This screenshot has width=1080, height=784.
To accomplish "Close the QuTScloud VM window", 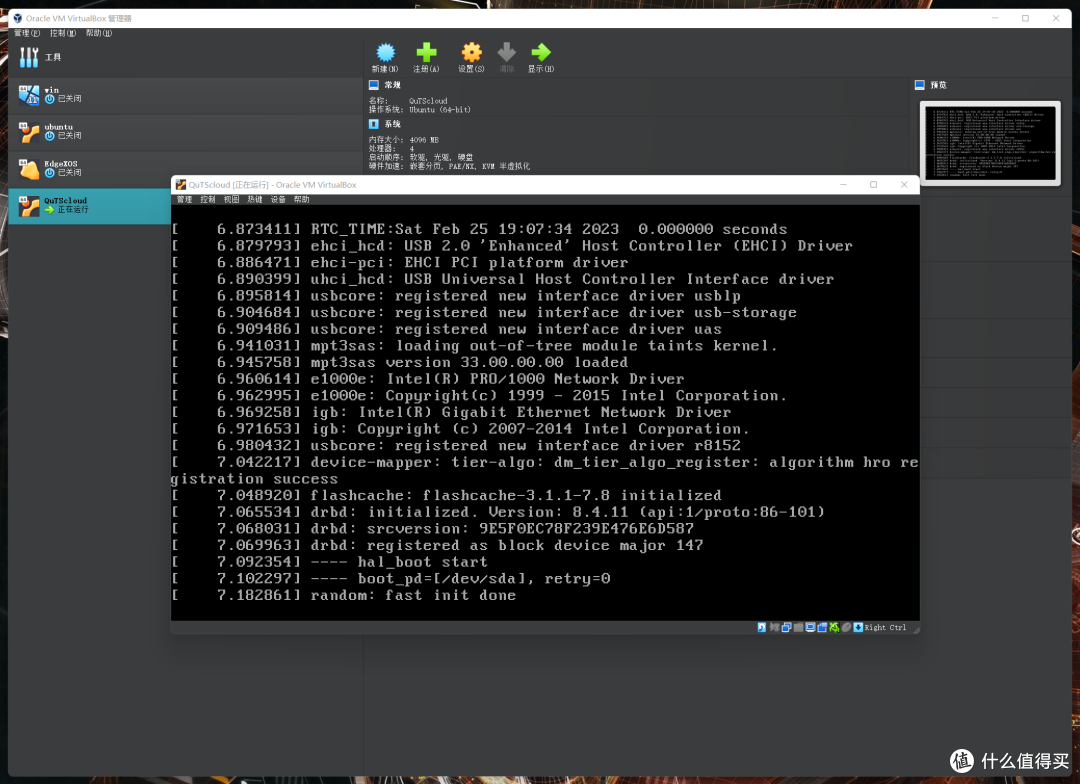I will pos(904,185).
